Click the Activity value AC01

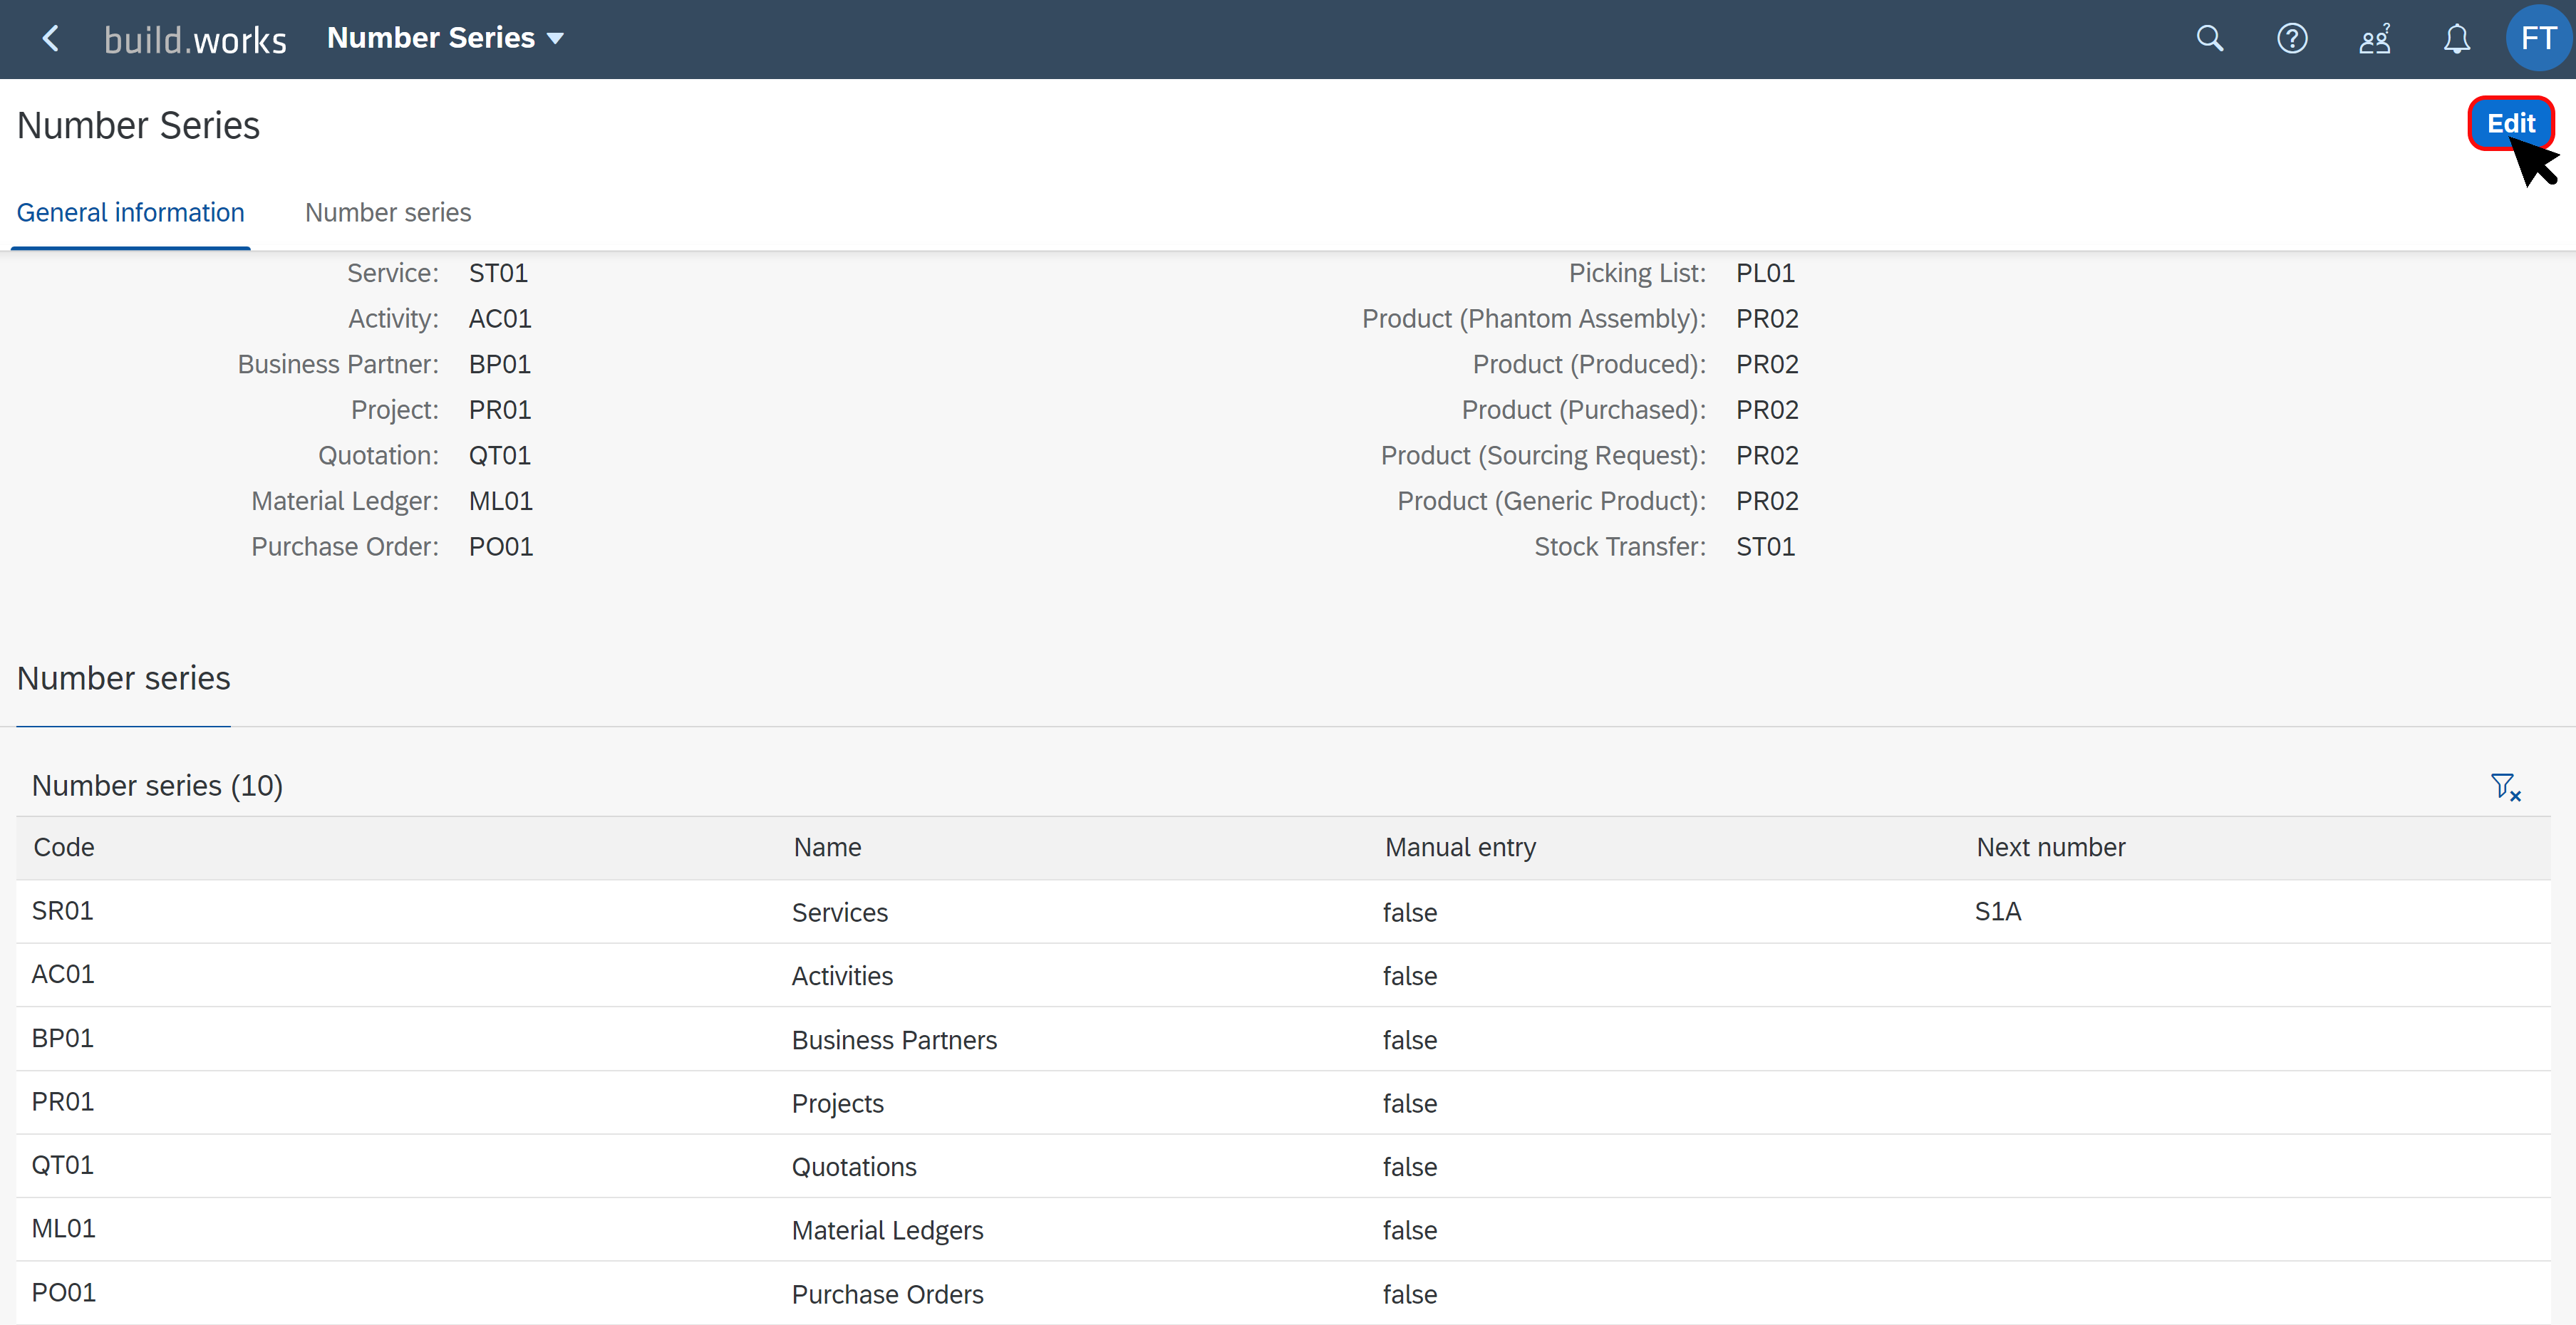click(x=500, y=319)
